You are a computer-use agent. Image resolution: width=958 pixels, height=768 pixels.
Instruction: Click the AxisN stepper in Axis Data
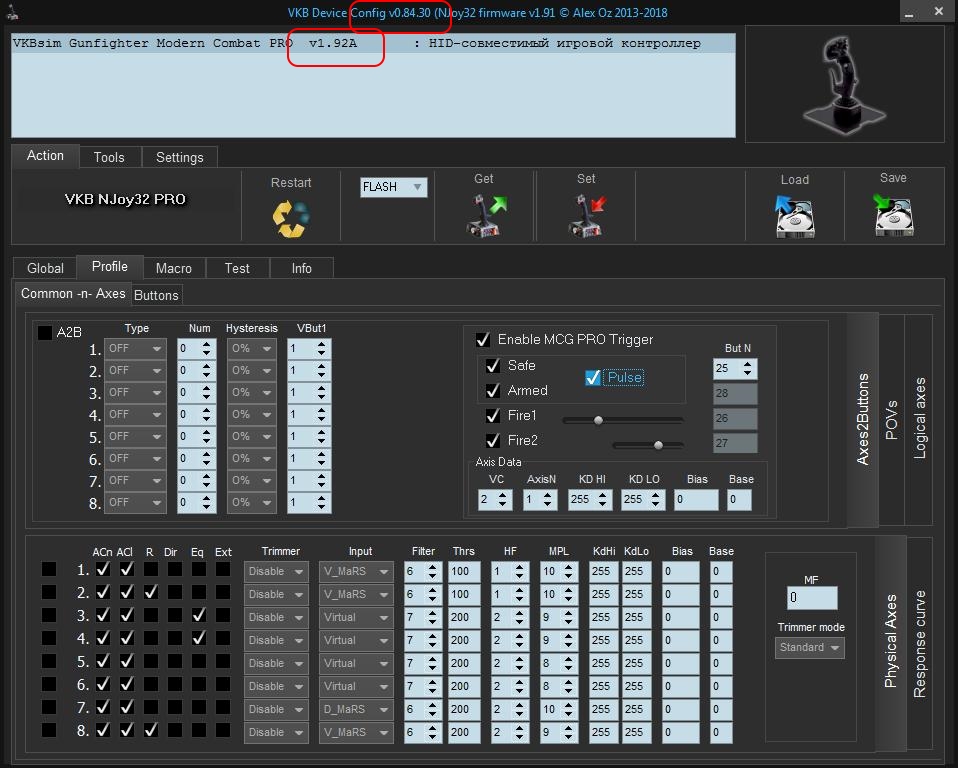click(540, 500)
